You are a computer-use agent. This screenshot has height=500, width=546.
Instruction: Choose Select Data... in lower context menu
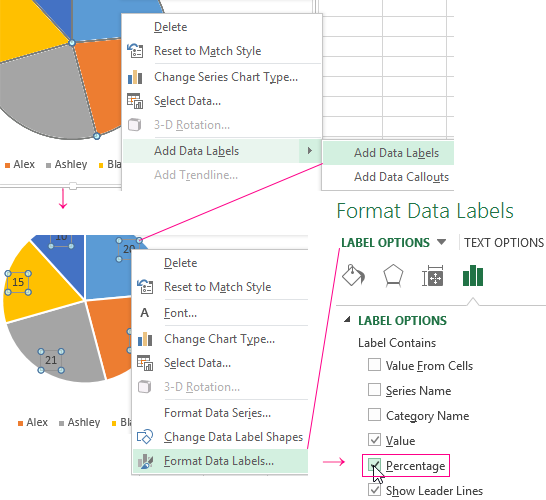[x=197, y=363]
